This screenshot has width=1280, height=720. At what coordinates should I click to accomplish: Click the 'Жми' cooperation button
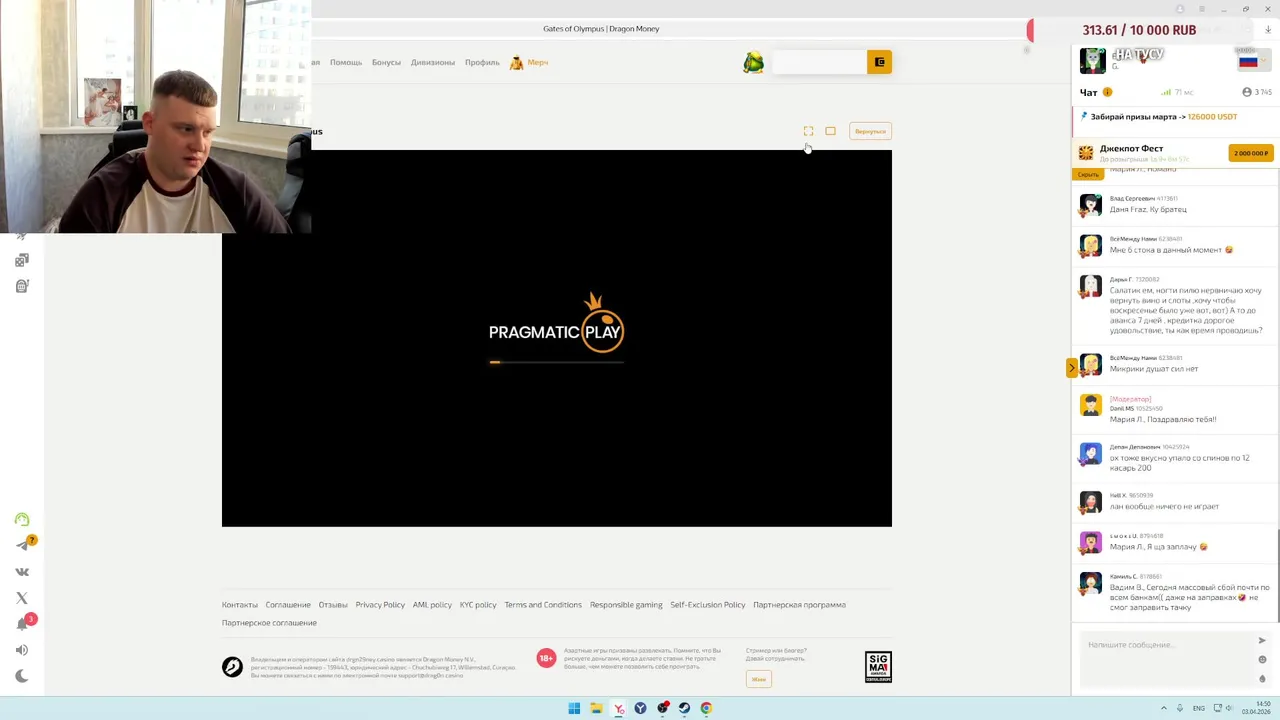(x=758, y=679)
